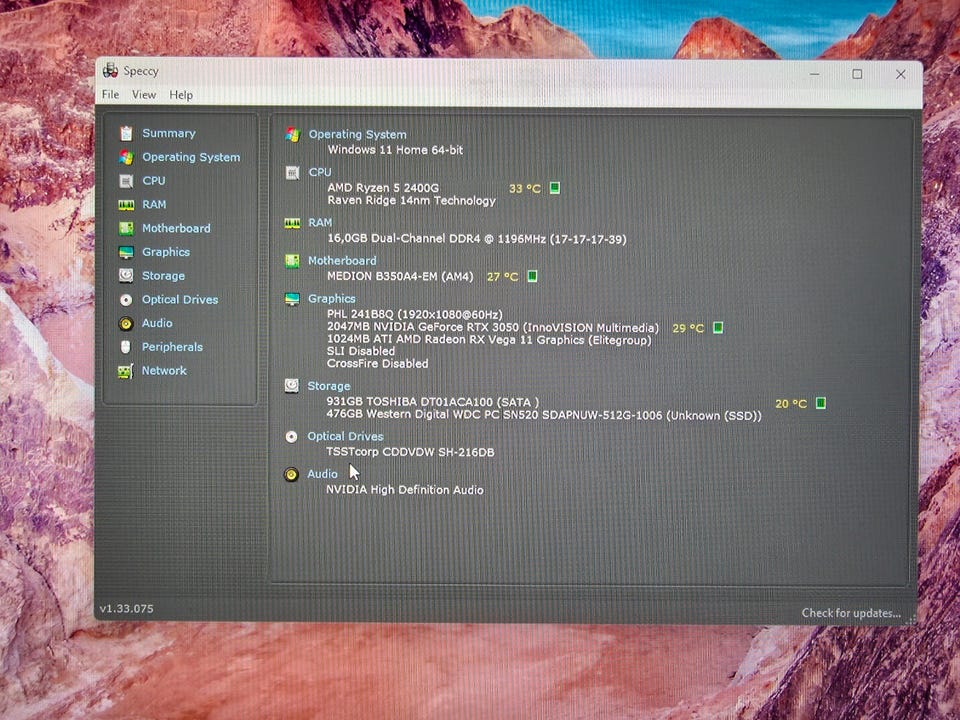The width and height of the screenshot is (960, 720).
Task: Show Graphics details from sidebar
Action: (x=166, y=252)
